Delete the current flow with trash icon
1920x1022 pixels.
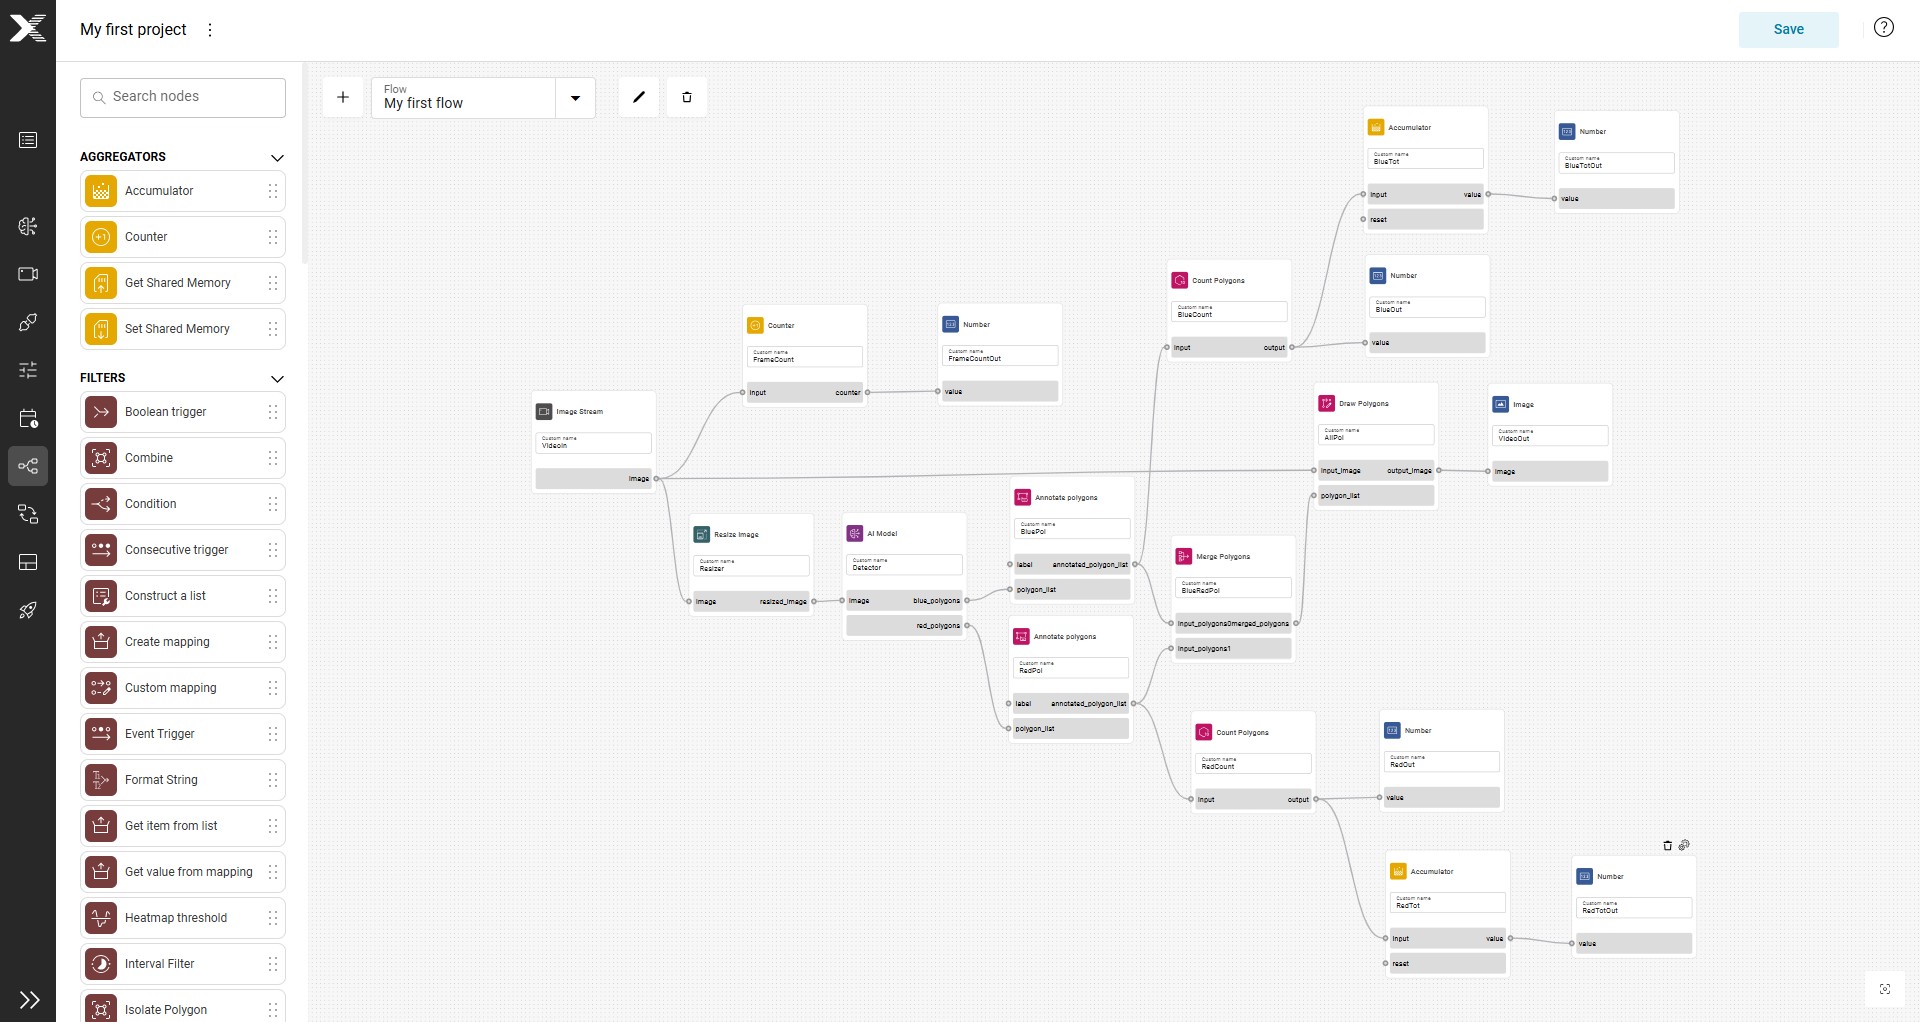pyautogui.click(x=687, y=97)
